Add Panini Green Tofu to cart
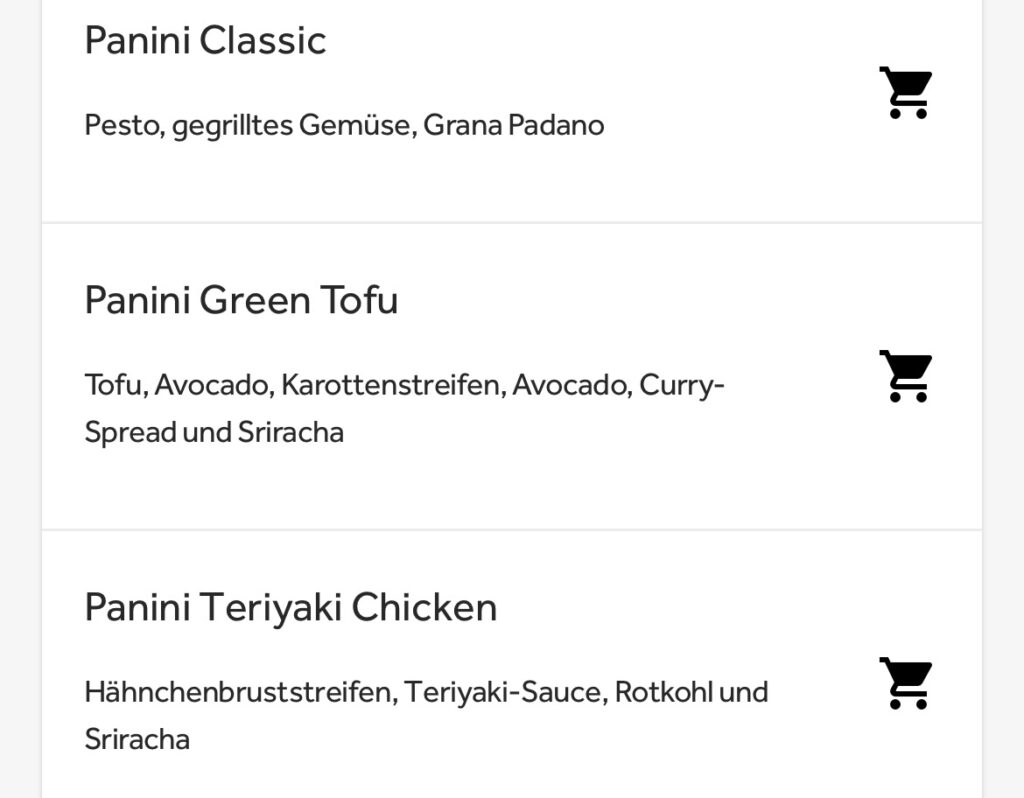The width and height of the screenshot is (1024, 798). (905, 377)
